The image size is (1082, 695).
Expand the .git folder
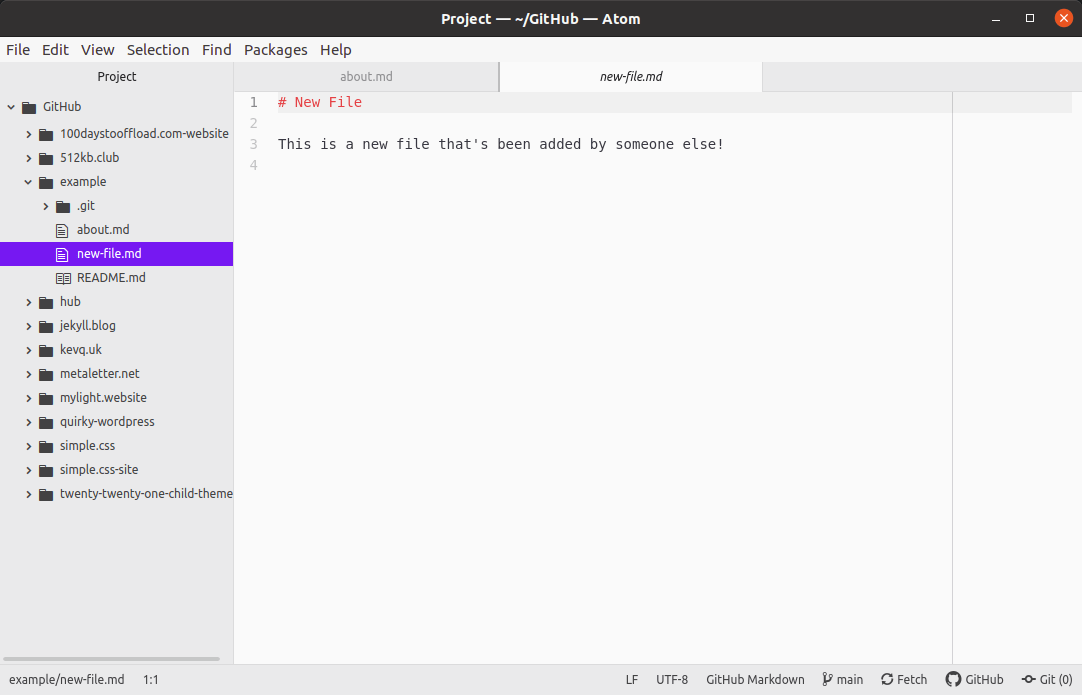tap(45, 205)
